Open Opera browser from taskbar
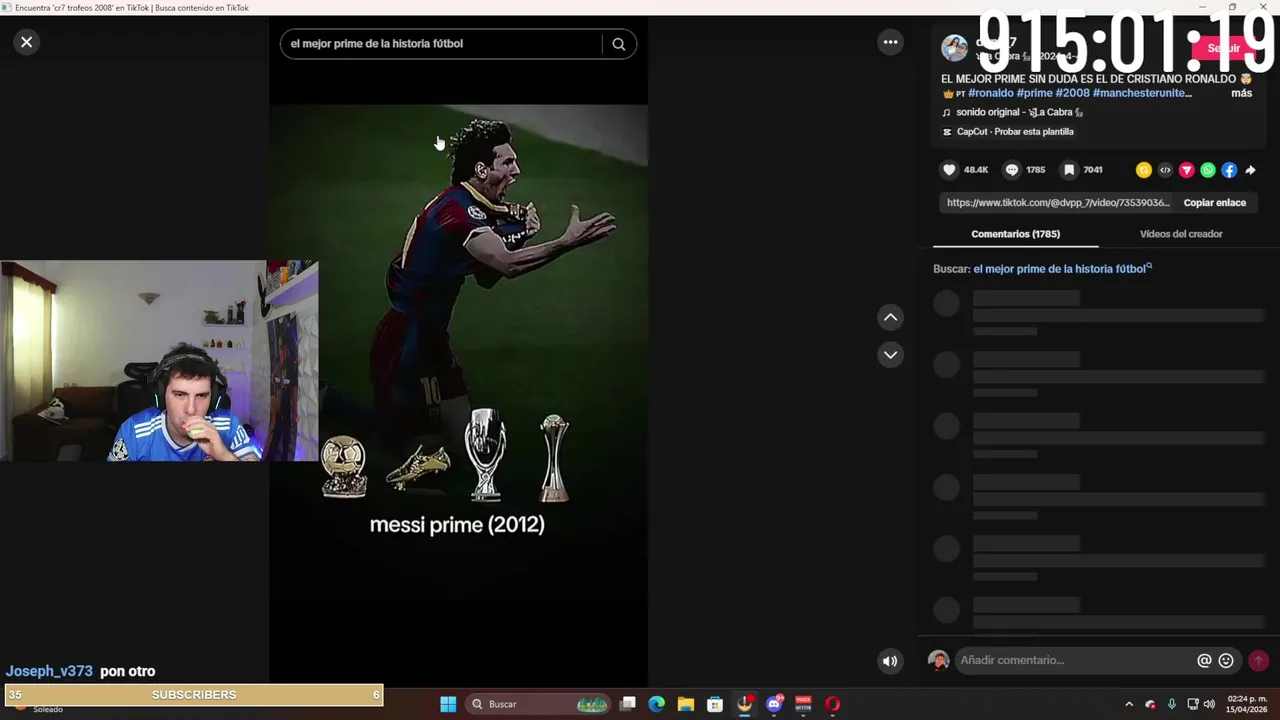The image size is (1280, 720). pyautogui.click(x=832, y=704)
